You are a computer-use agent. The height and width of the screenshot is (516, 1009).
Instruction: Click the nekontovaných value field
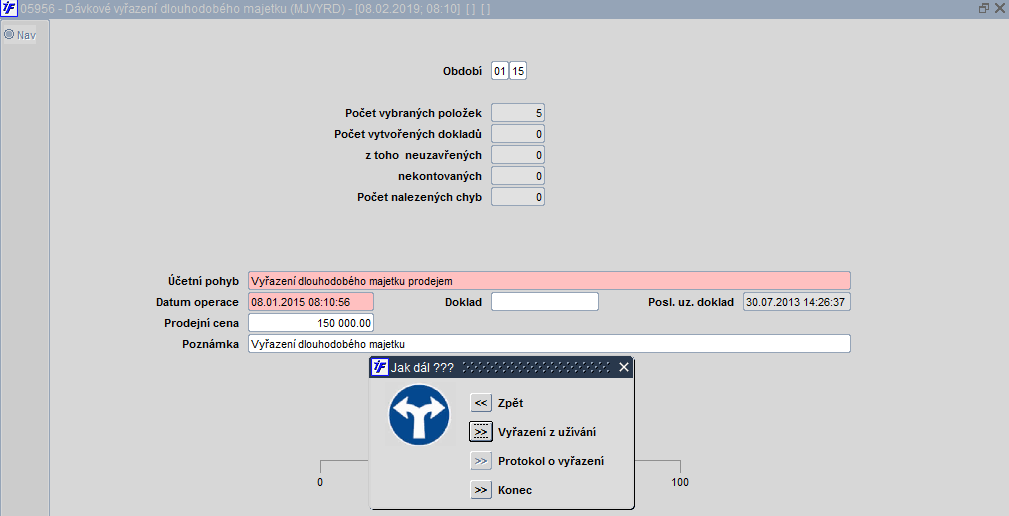[x=518, y=176]
